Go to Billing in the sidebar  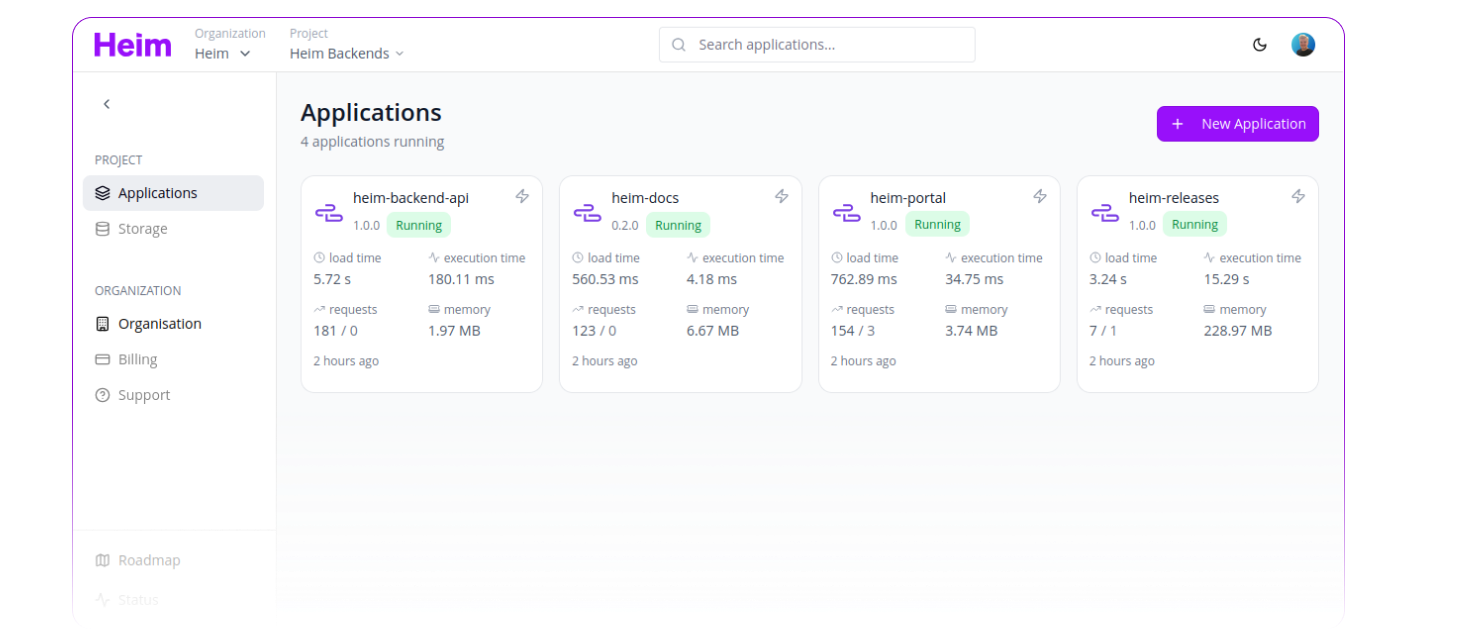(x=137, y=360)
